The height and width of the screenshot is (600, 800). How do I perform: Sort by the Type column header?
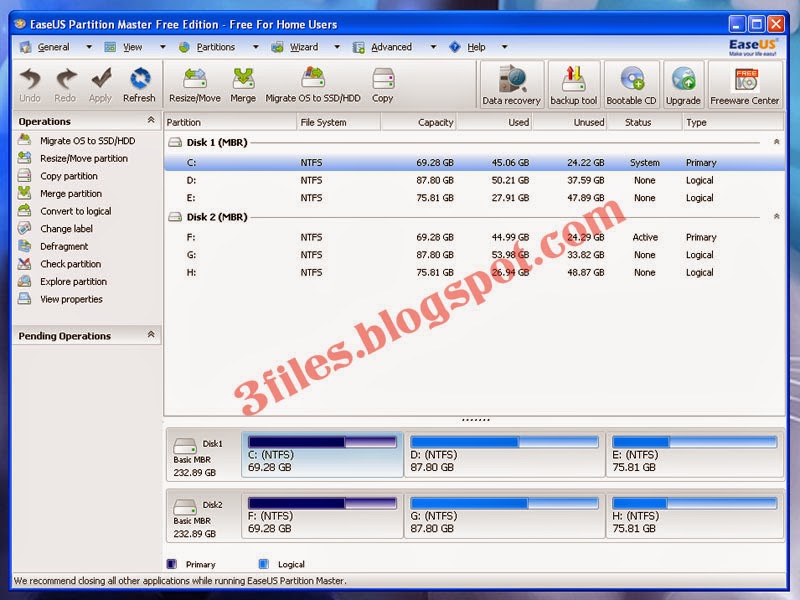pos(733,122)
